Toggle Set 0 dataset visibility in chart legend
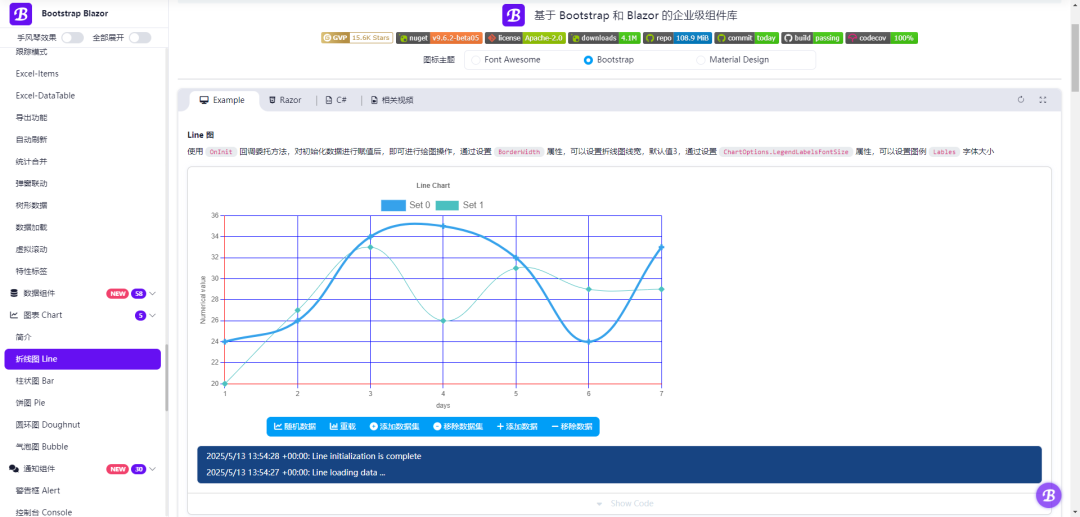The height and width of the screenshot is (517, 1080). click(406, 205)
